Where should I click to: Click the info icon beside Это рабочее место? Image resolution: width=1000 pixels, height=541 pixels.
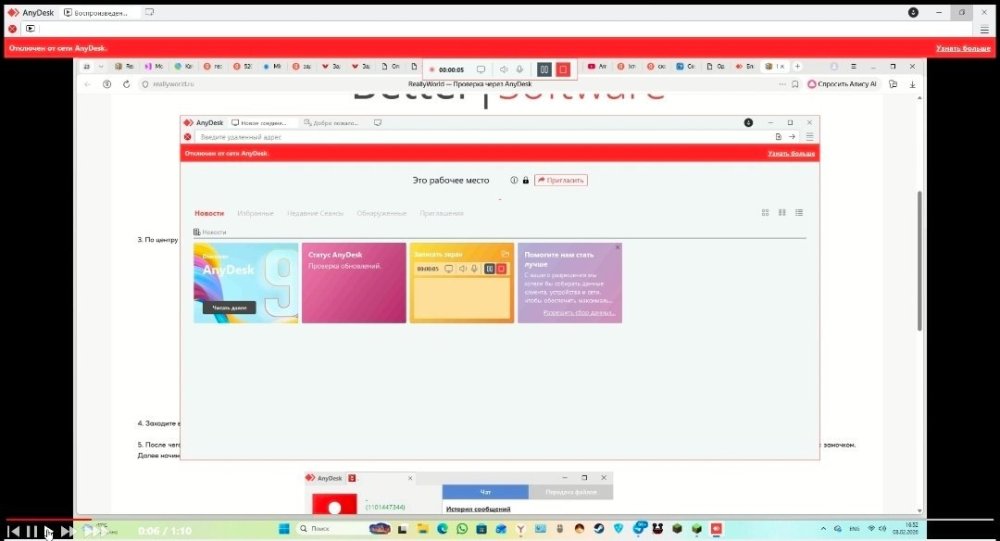pyautogui.click(x=514, y=181)
